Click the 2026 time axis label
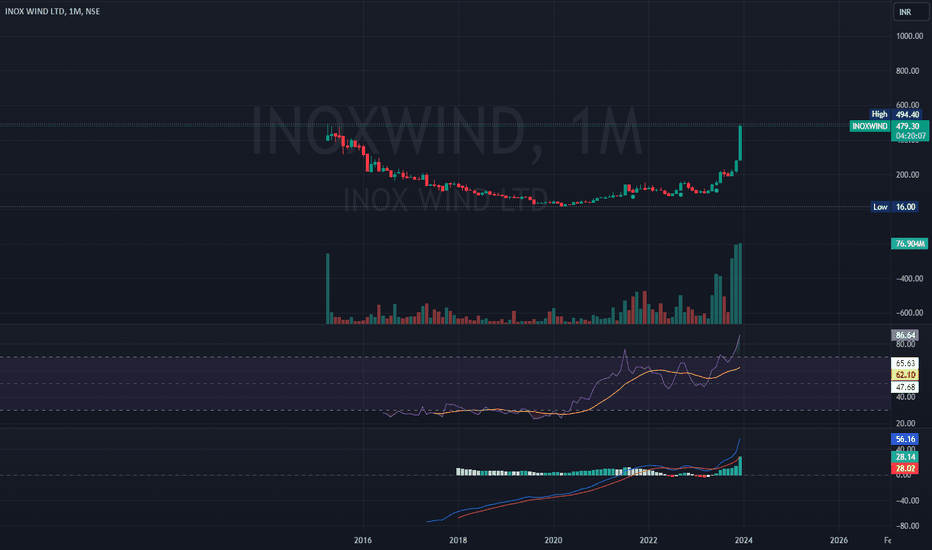932x550 pixels. 839,540
